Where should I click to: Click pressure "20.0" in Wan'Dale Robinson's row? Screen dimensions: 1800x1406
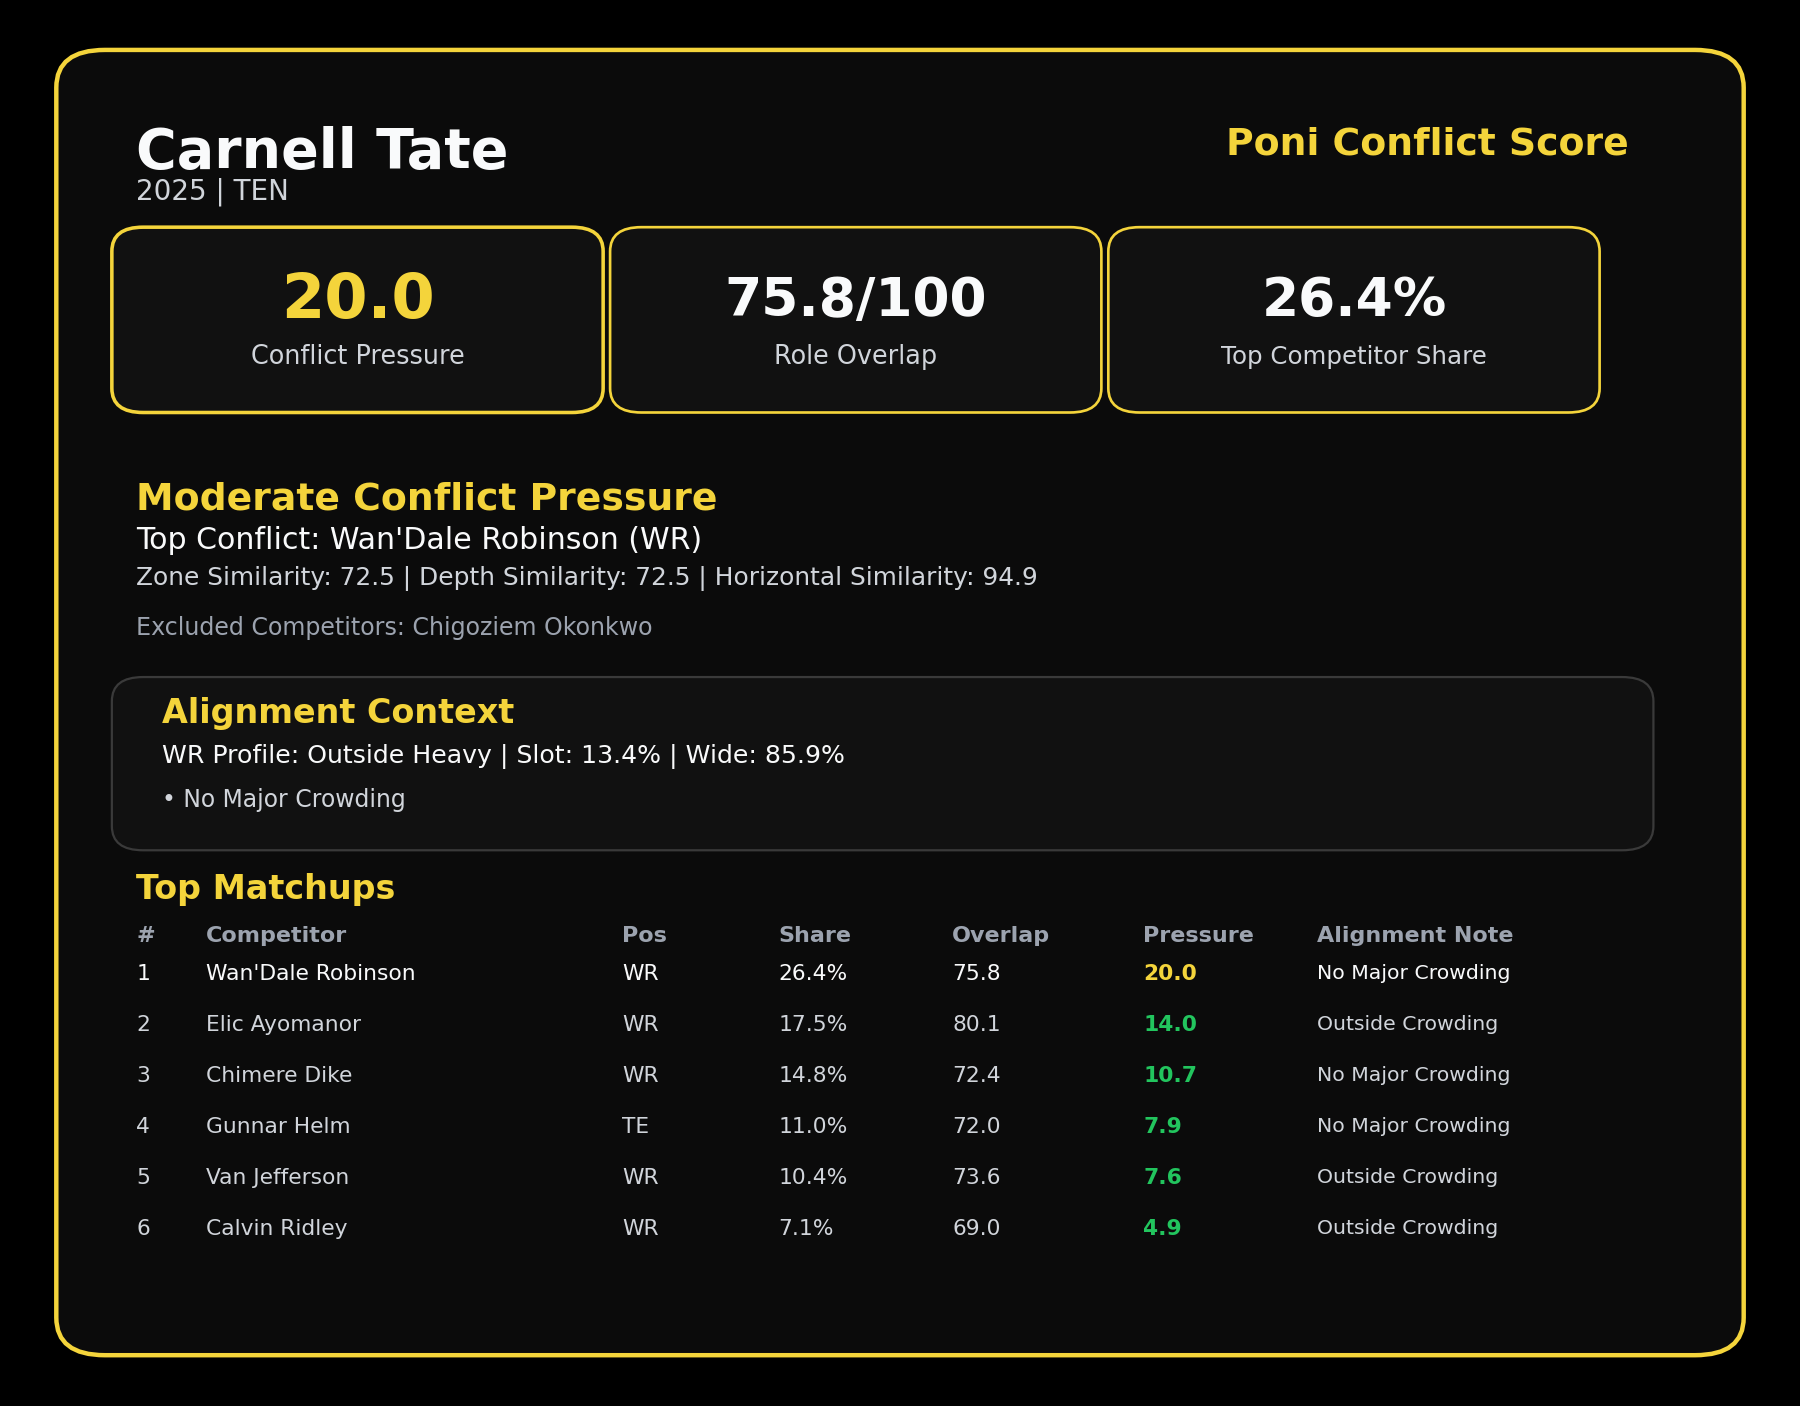tap(1170, 973)
